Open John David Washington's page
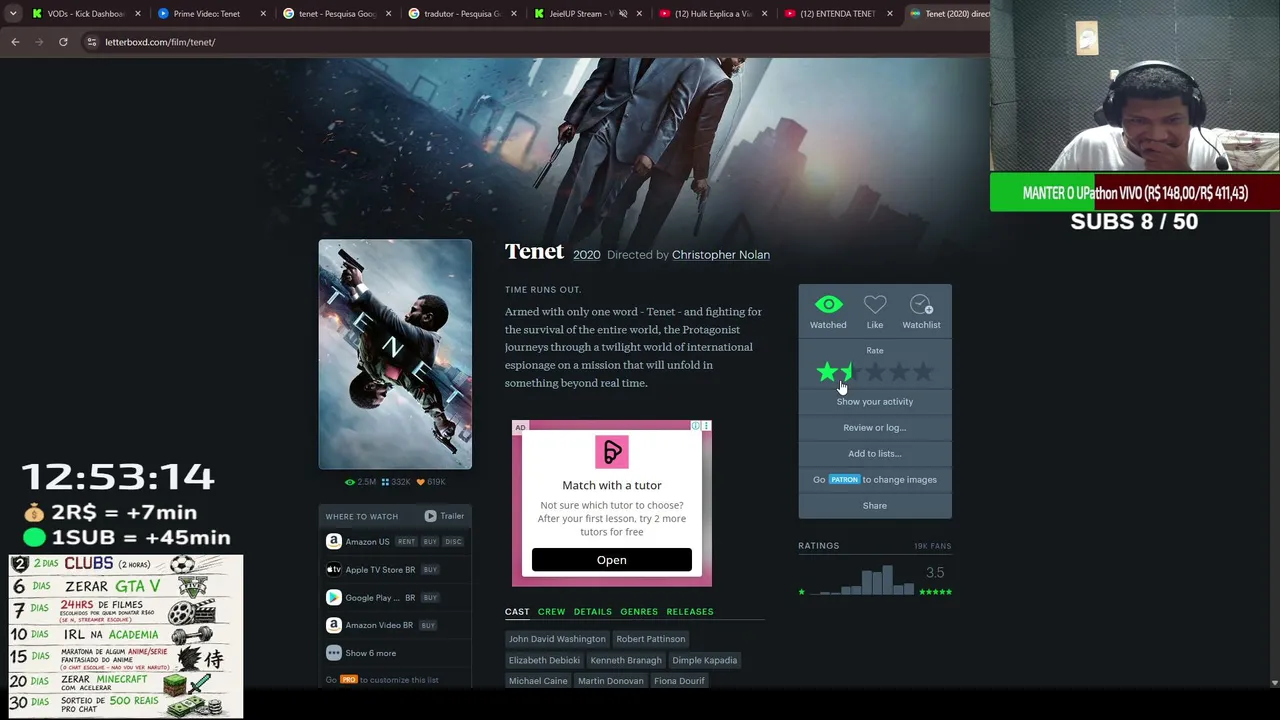The height and width of the screenshot is (720, 1280). pos(557,639)
